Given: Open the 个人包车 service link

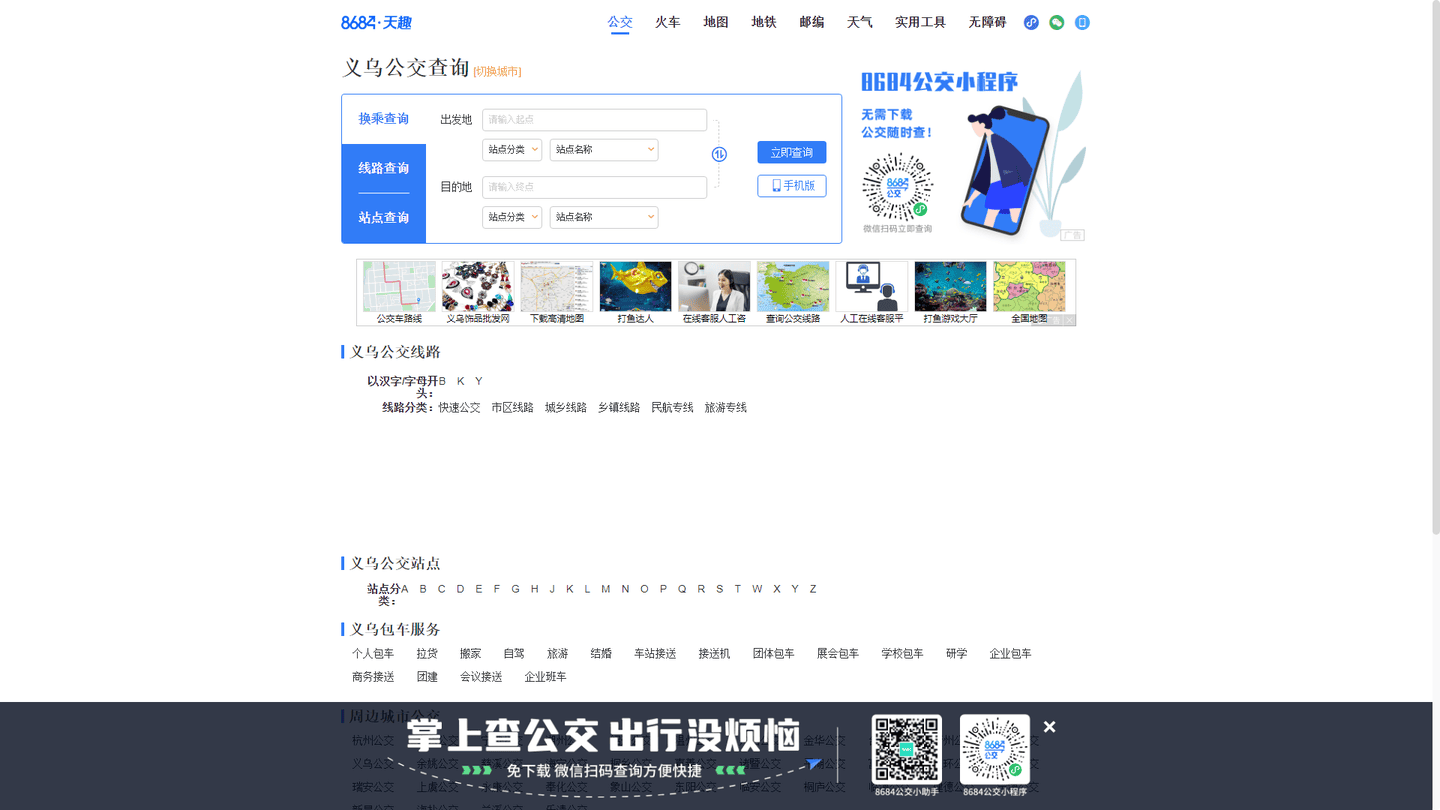Looking at the screenshot, I should coord(373,654).
